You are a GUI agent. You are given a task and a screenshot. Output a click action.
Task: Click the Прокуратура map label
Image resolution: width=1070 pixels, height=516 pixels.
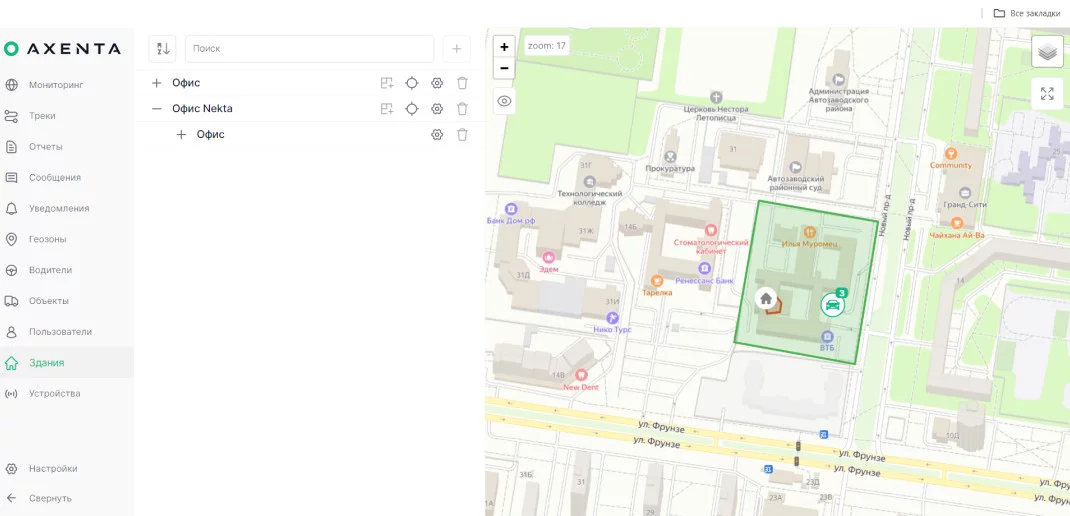point(670,168)
